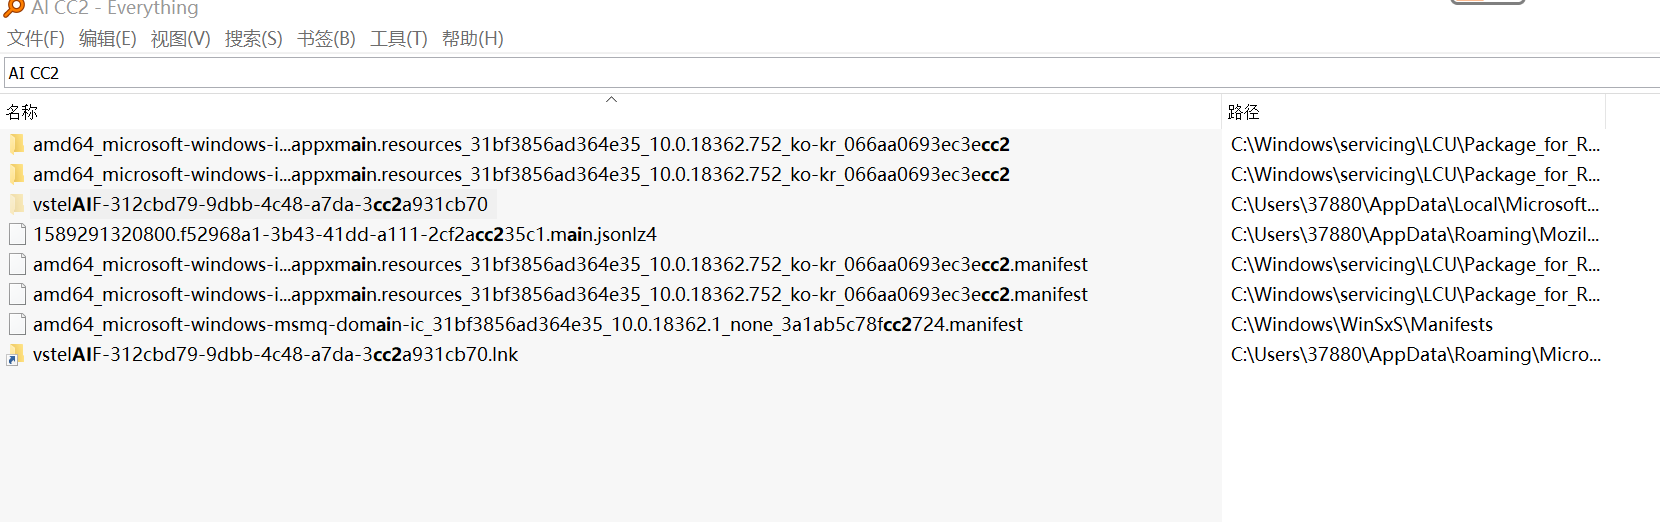Viewport: 1660px width, 522px height.
Task: Click the folder icon of the first result row
Action: (16, 144)
